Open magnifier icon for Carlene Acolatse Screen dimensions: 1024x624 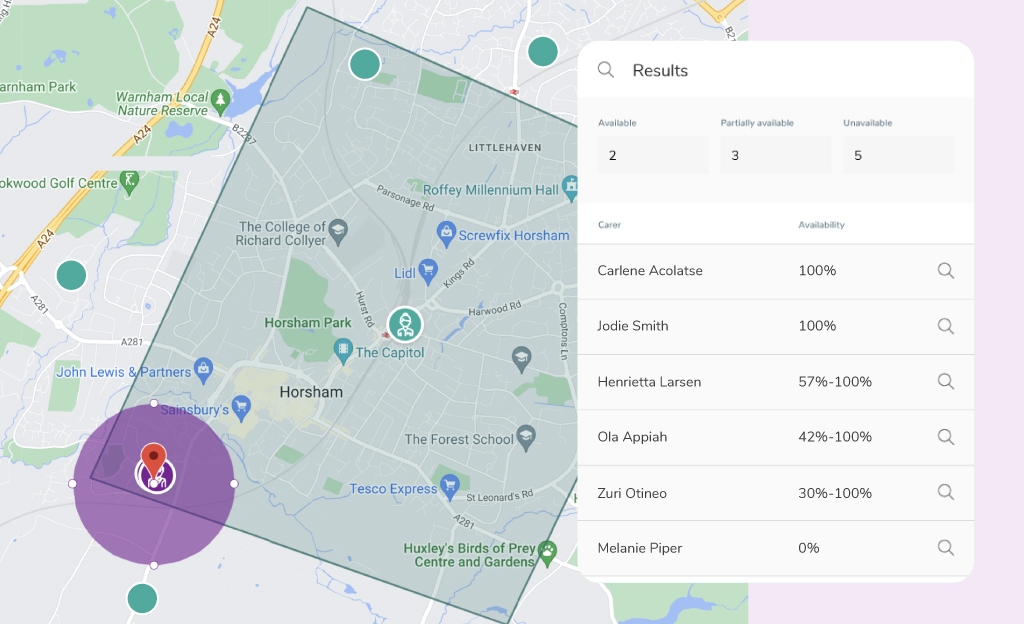coord(945,271)
